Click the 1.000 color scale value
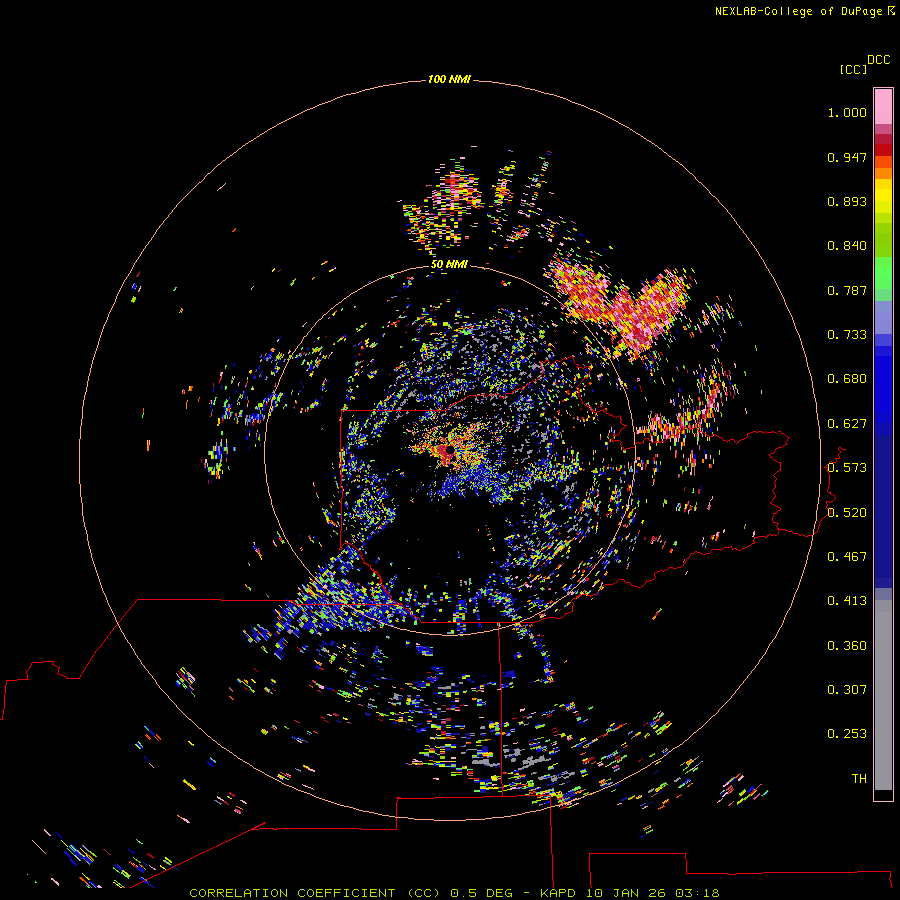This screenshot has height=900, width=900. 847,112
